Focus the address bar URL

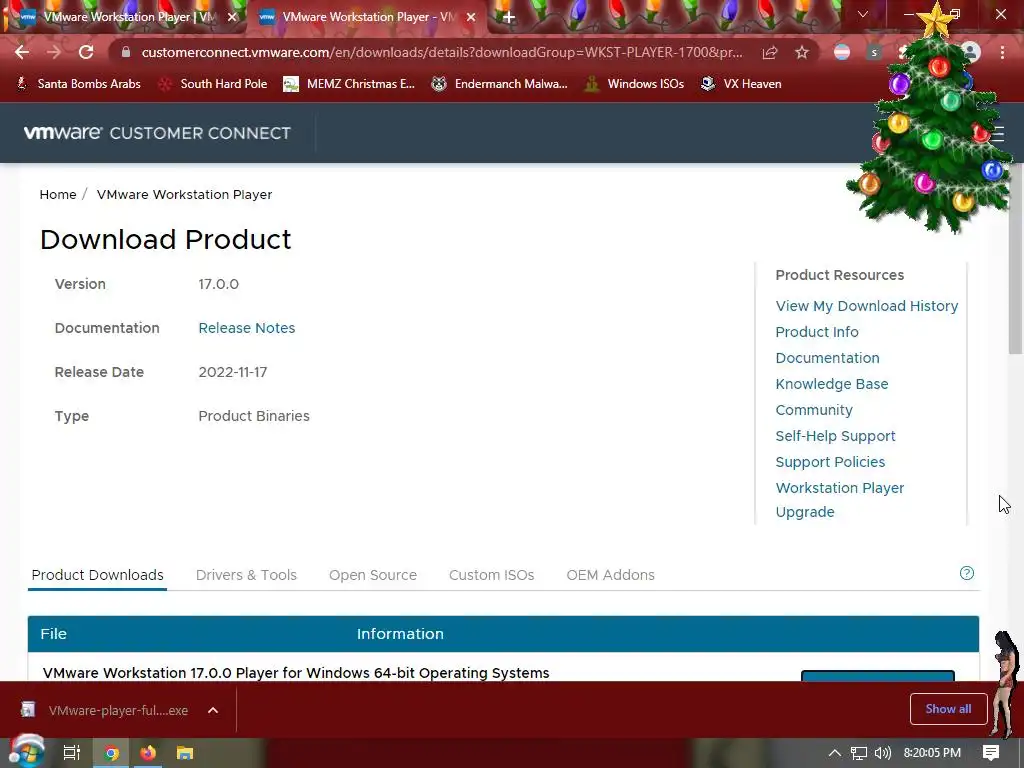[441, 52]
